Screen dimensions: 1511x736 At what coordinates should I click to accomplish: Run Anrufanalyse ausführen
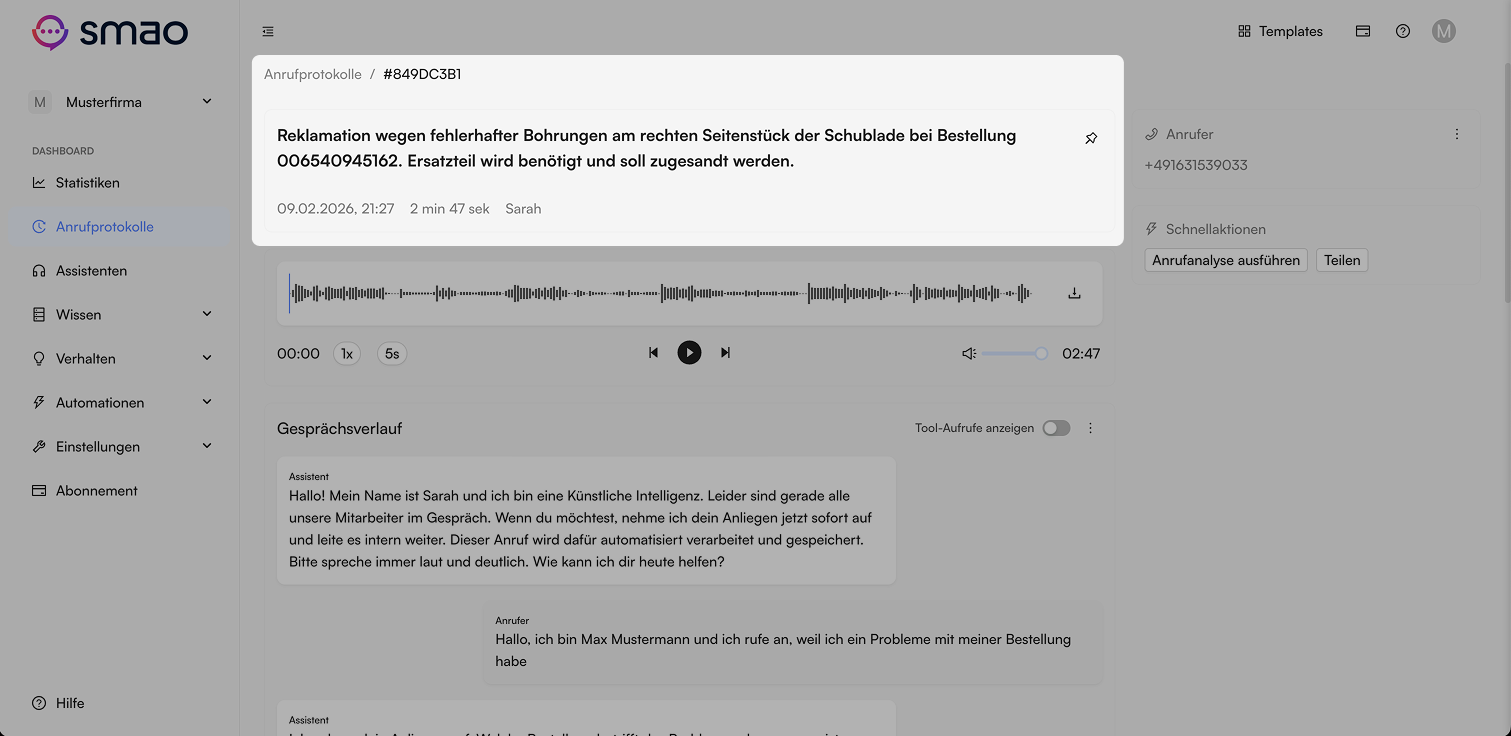(x=1226, y=260)
